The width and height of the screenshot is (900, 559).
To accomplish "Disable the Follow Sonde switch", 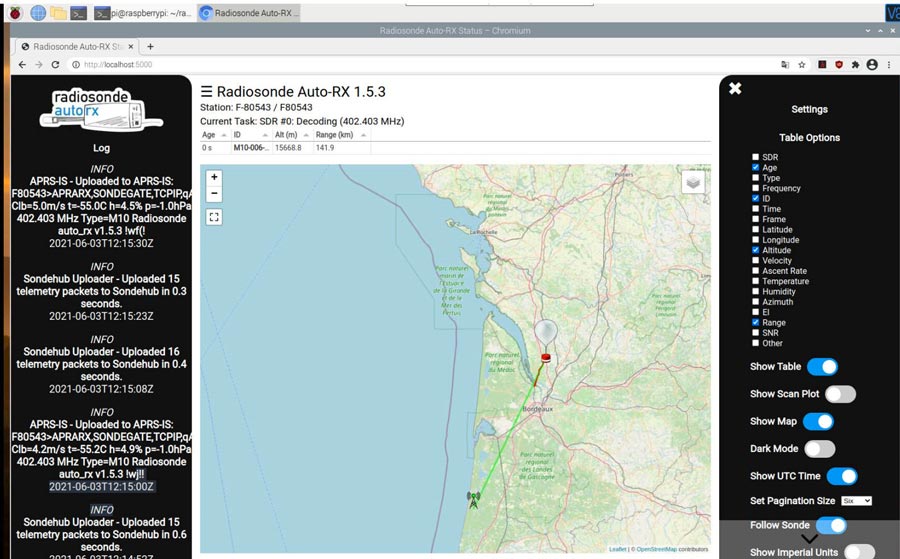I will click(831, 525).
